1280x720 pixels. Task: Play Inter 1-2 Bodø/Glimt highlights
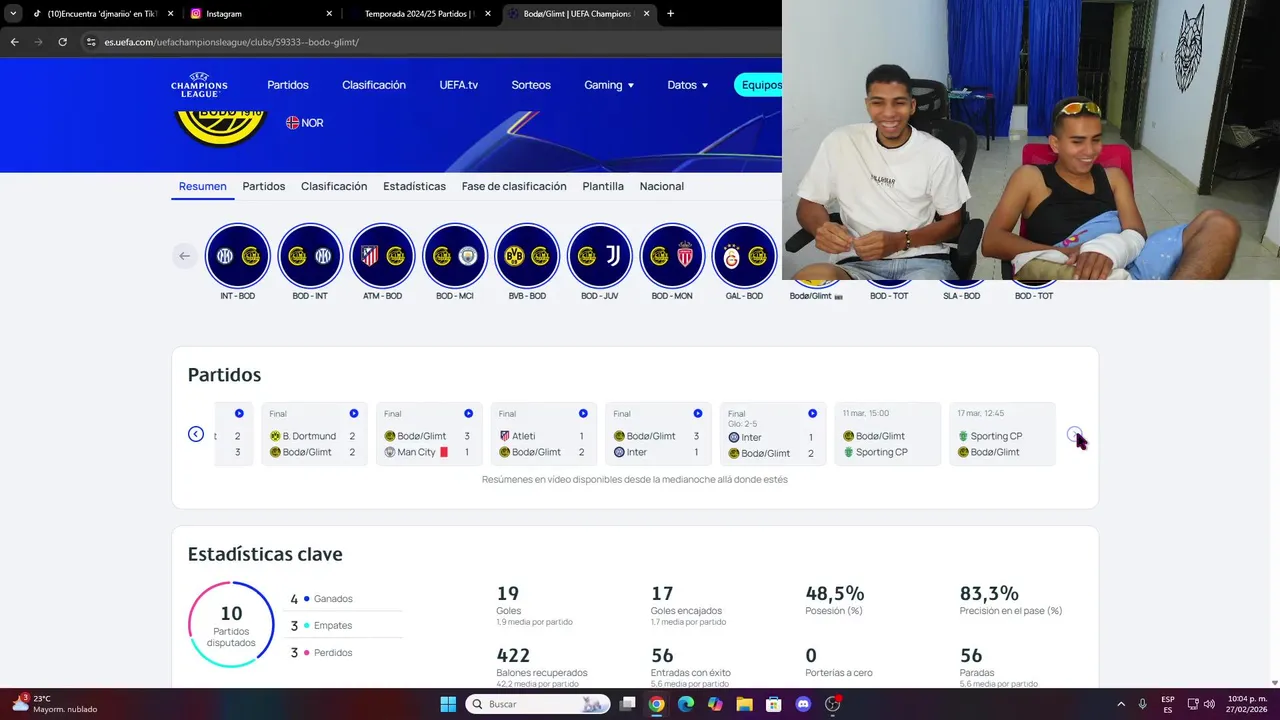[812, 413]
